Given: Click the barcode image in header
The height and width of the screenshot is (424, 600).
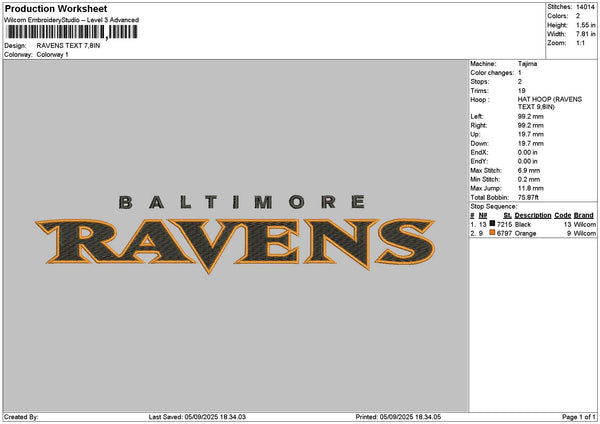Looking at the screenshot, I should (x=72, y=32).
